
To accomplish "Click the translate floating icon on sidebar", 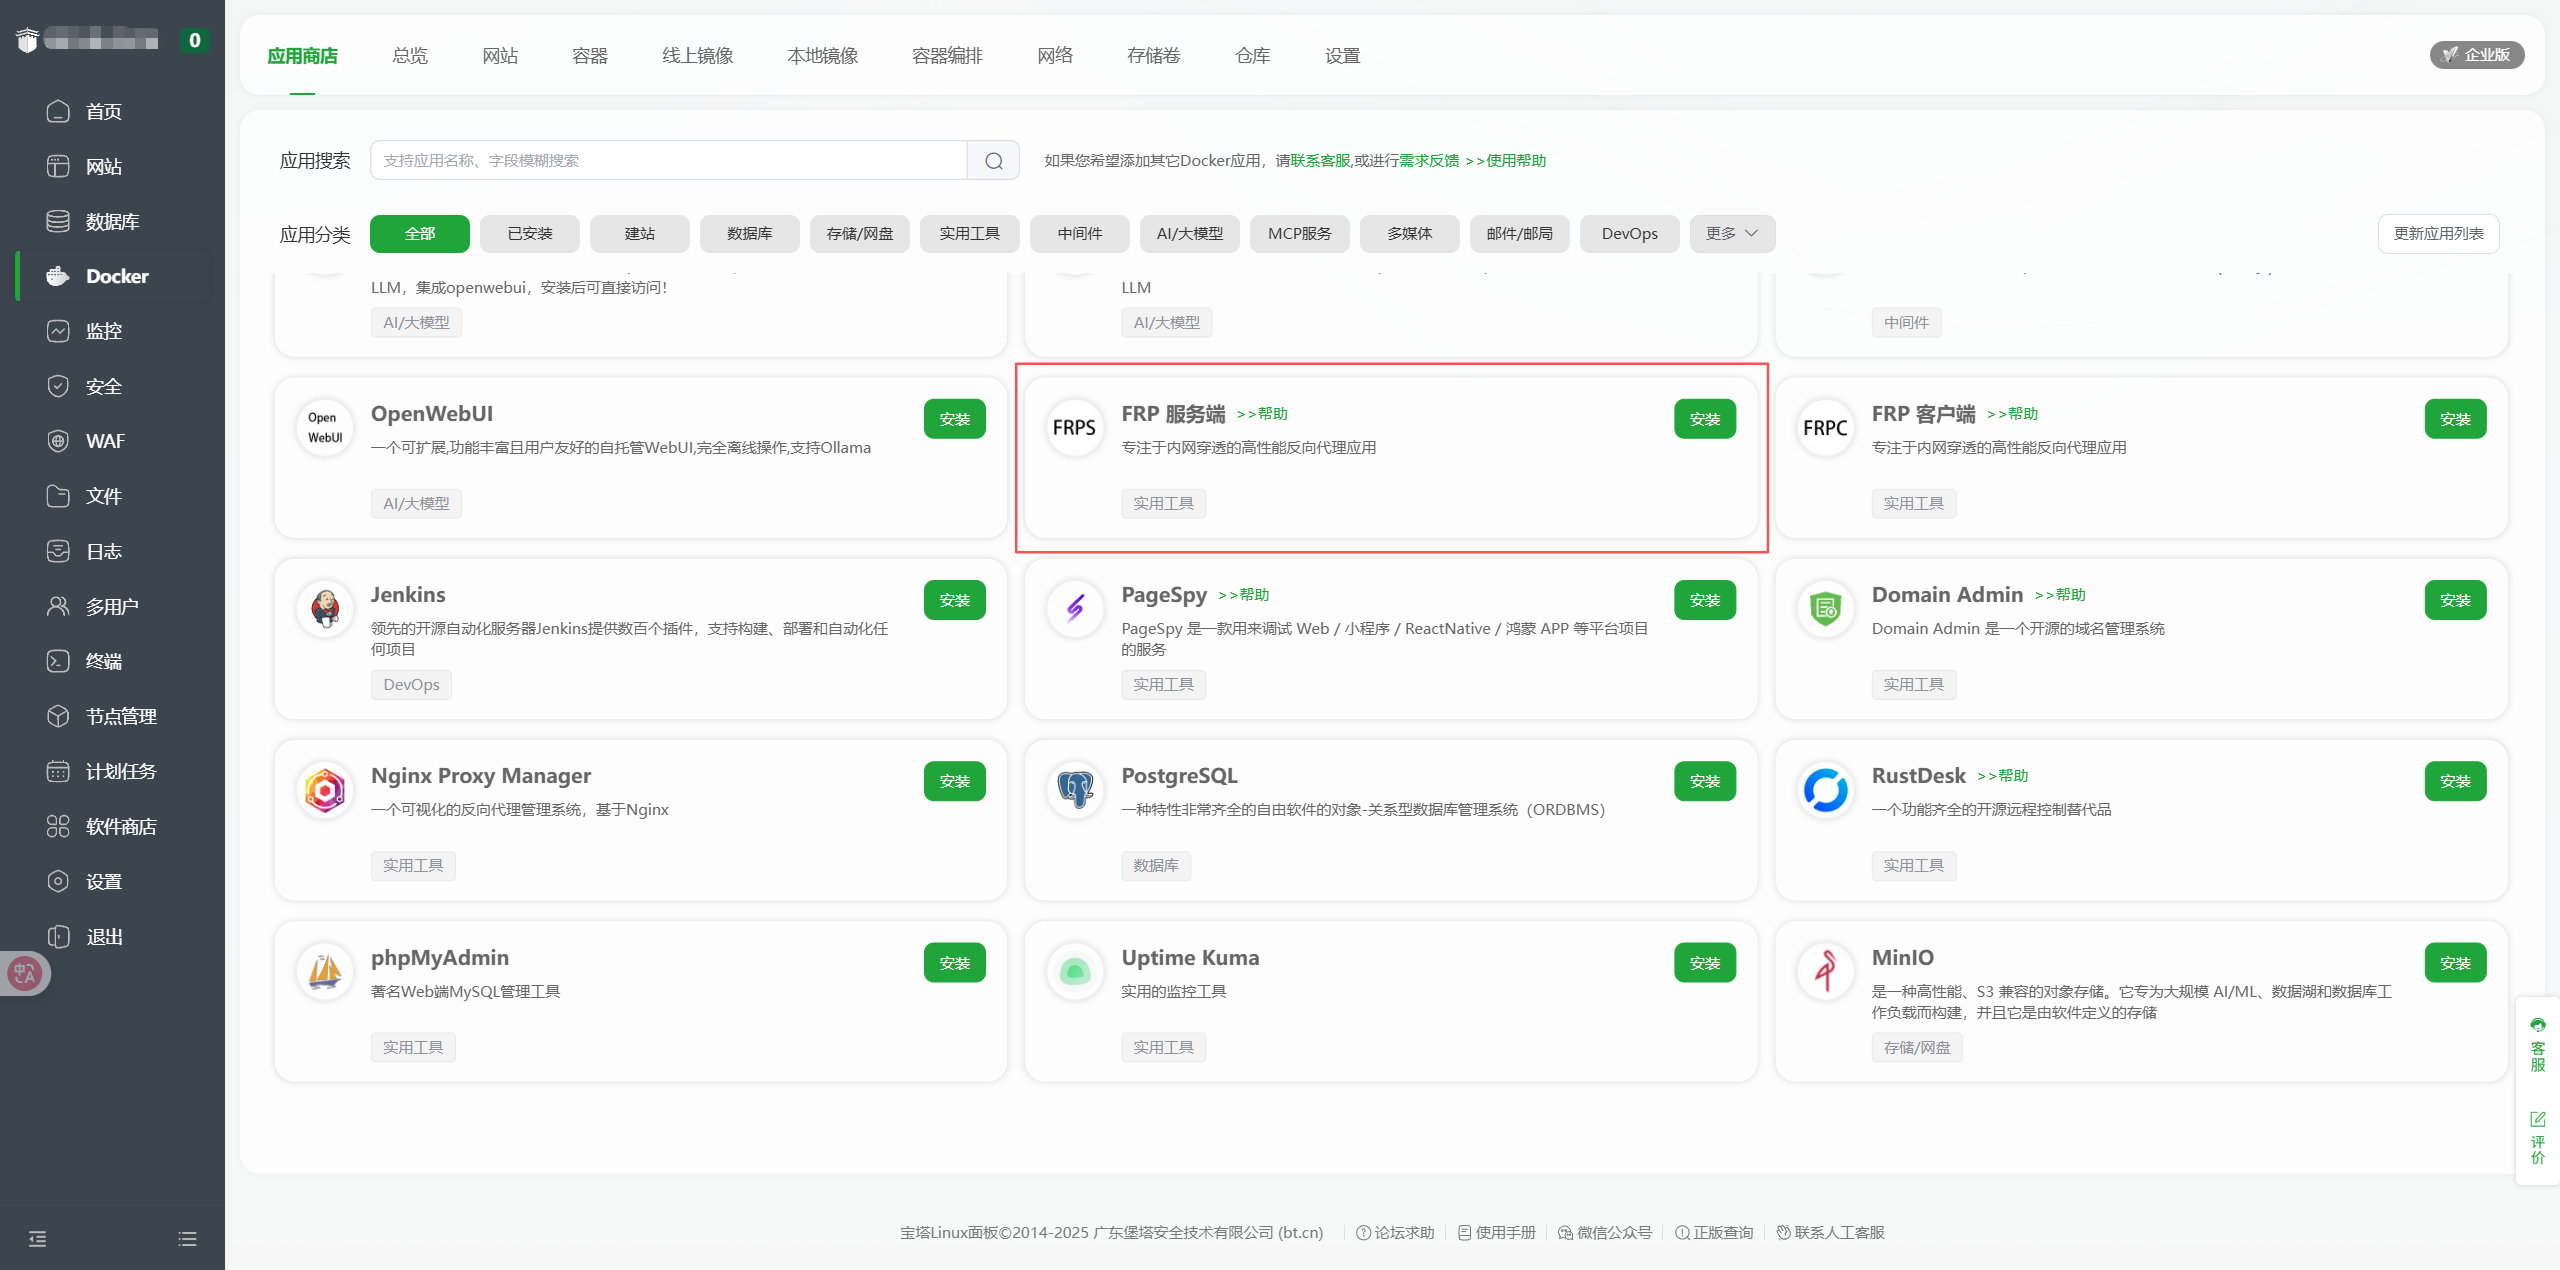I will (x=25, y=972).
